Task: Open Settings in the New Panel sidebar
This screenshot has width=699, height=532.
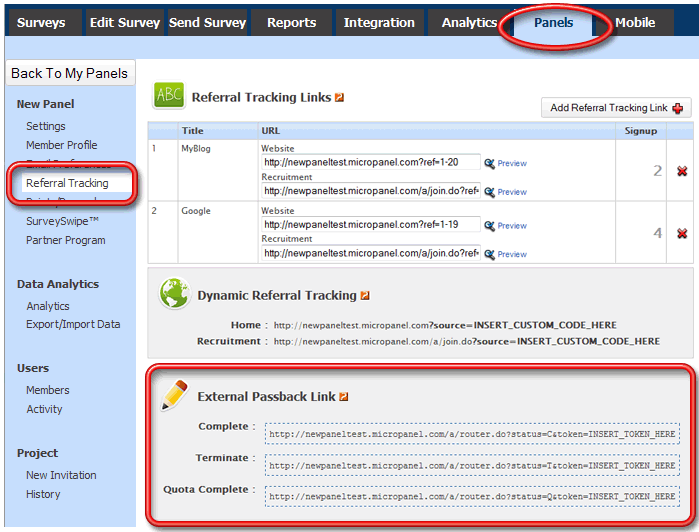Action: click(x=46, y=126)
